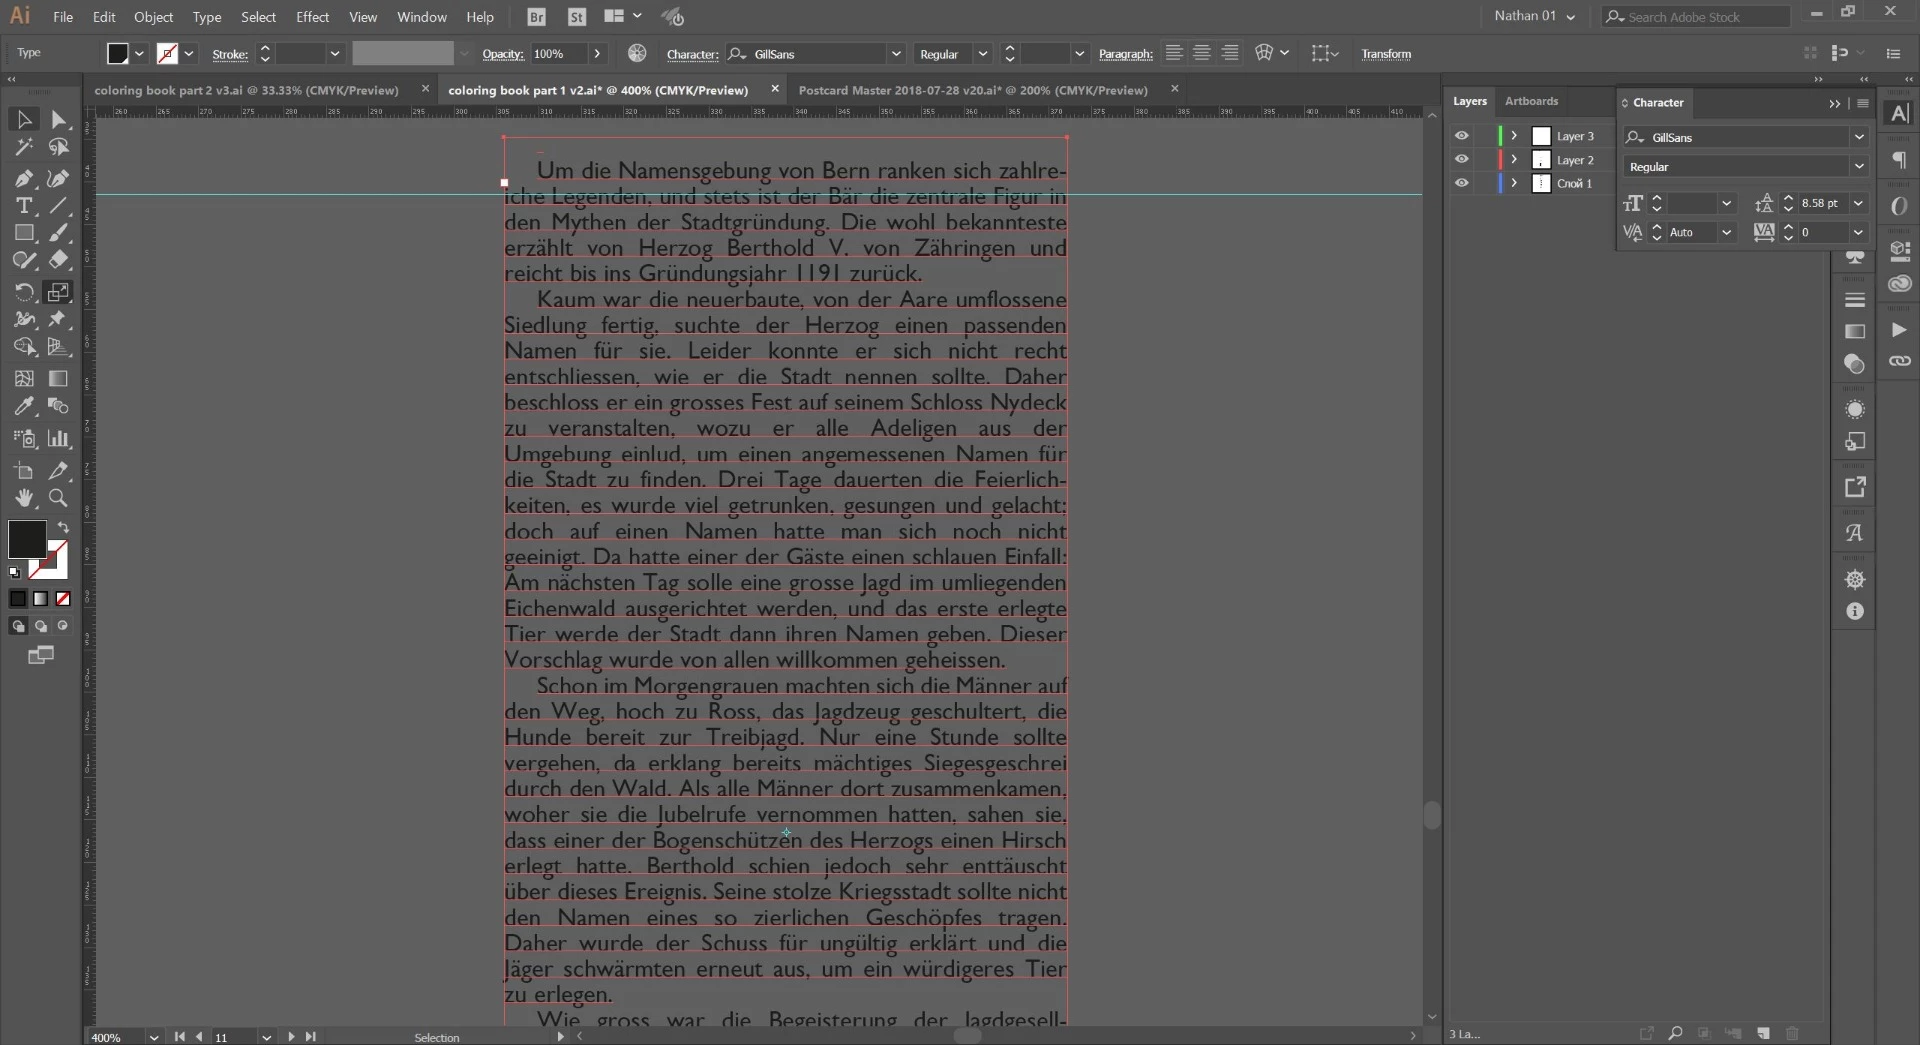Select the Rotate tool
This screenshot has height=1045, width=1920.
coord(24,292)
